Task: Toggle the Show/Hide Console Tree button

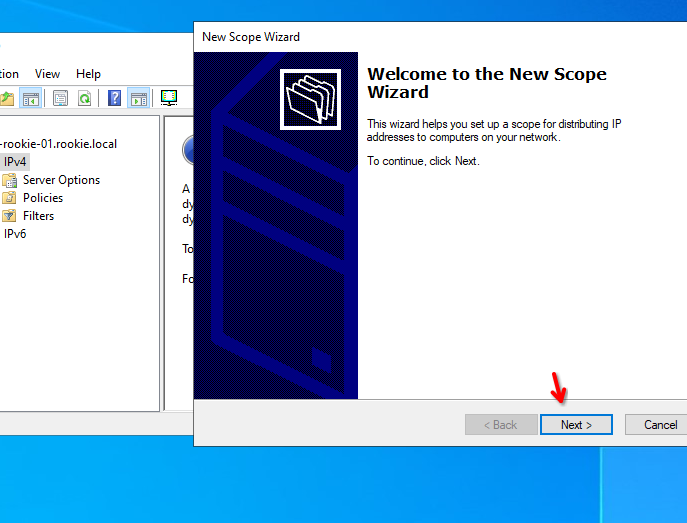Action: click(x=32, y=98)
